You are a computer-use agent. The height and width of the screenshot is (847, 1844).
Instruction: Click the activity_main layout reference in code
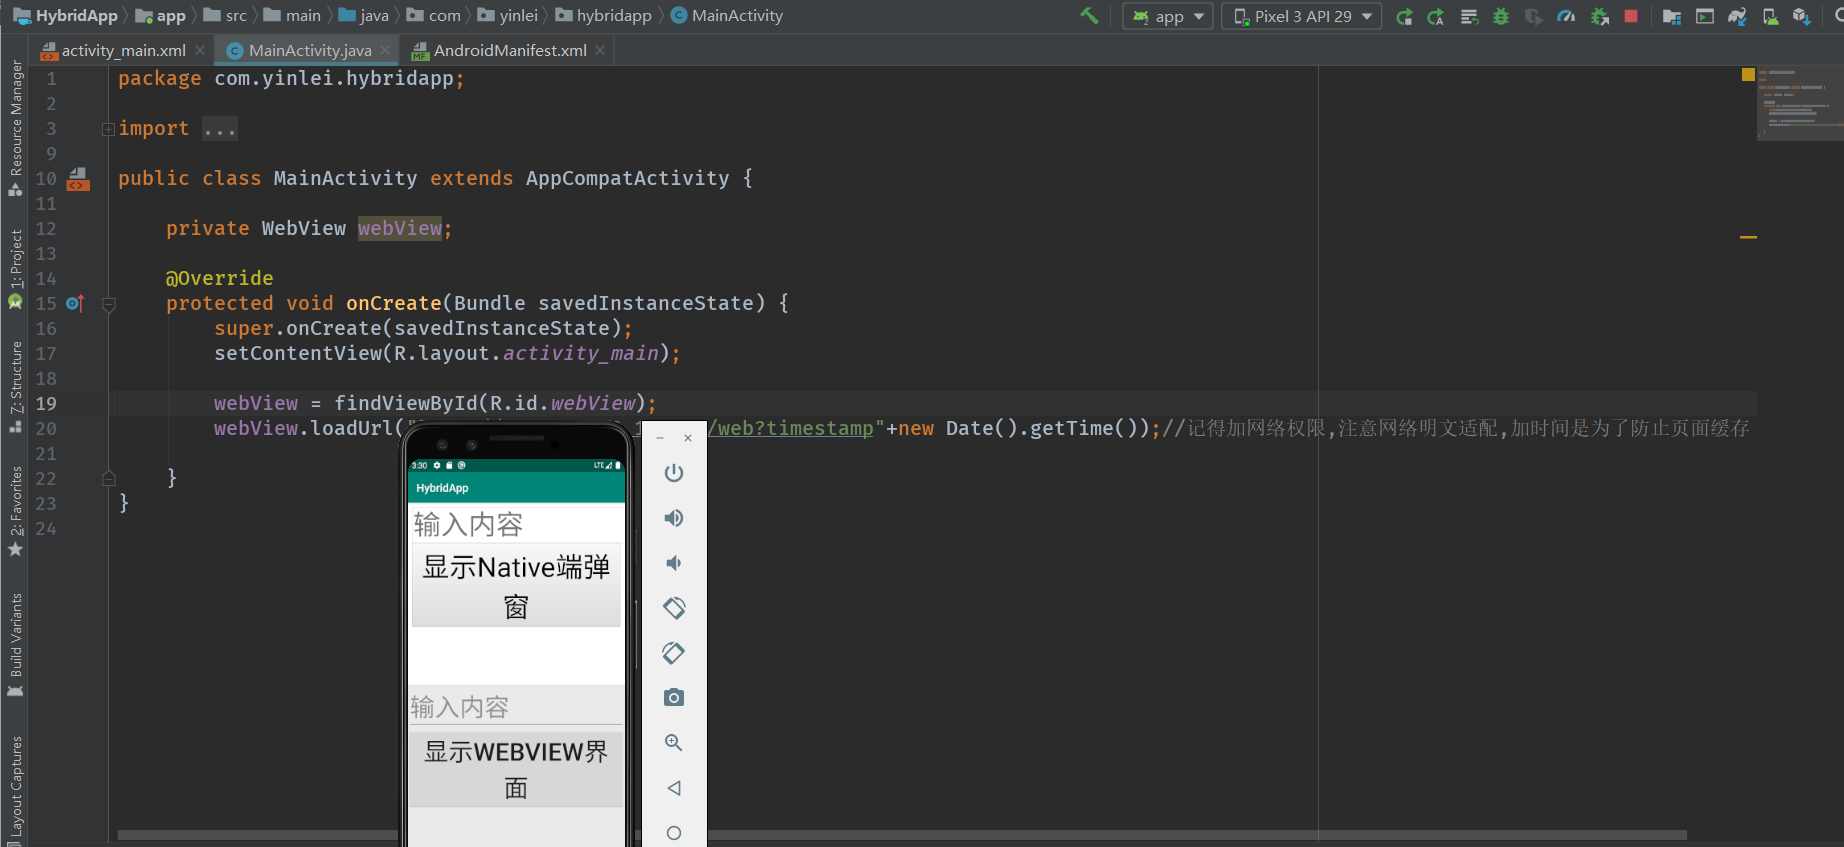point(581,353)
